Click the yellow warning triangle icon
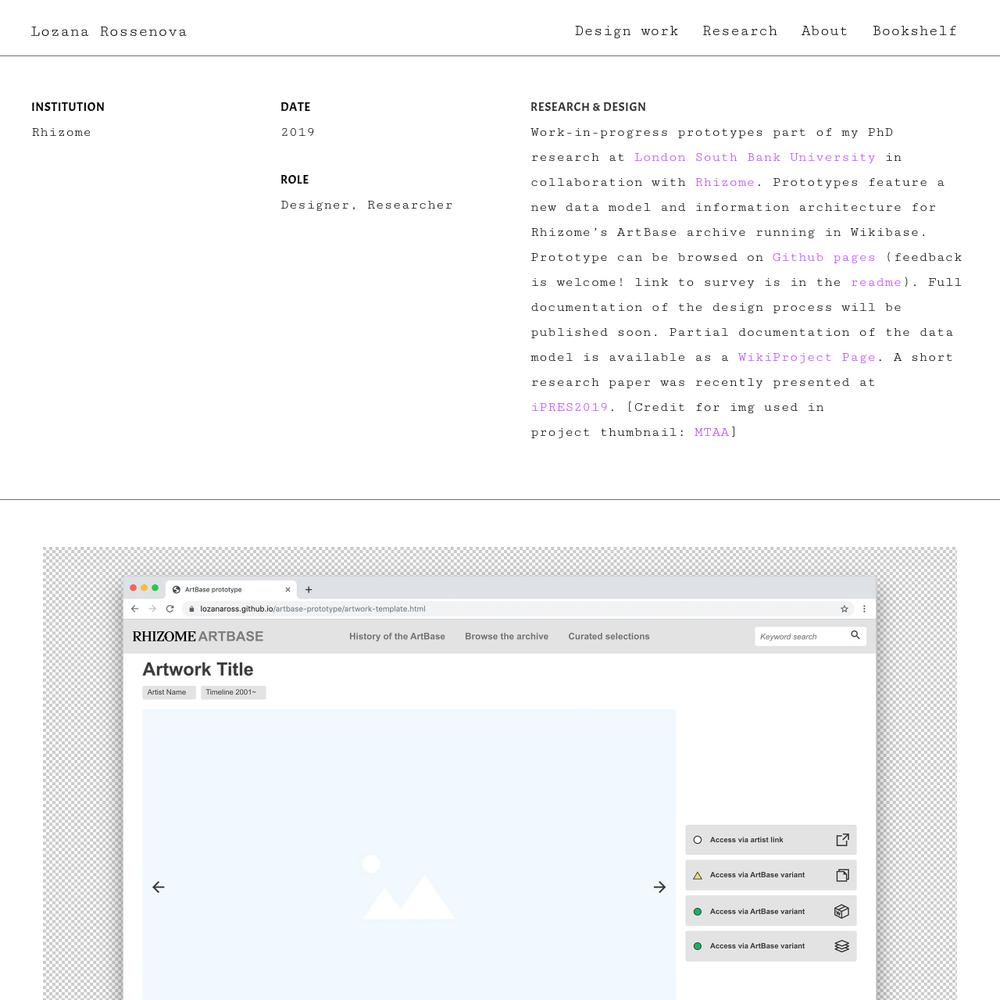Screen dimensions: 1000x1000 tap(697, 876)
